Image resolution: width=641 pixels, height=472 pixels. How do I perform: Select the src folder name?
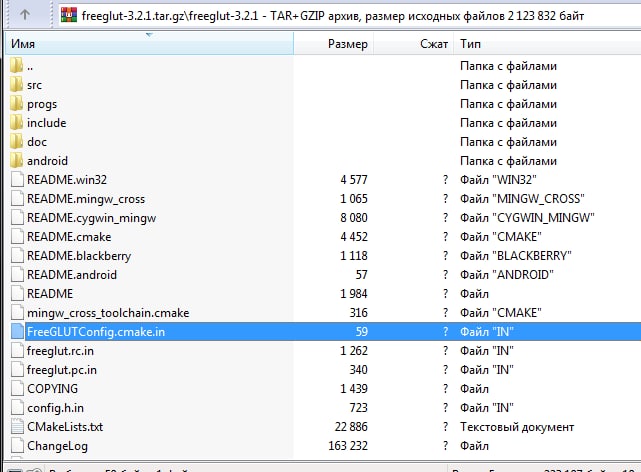point(34,85)
